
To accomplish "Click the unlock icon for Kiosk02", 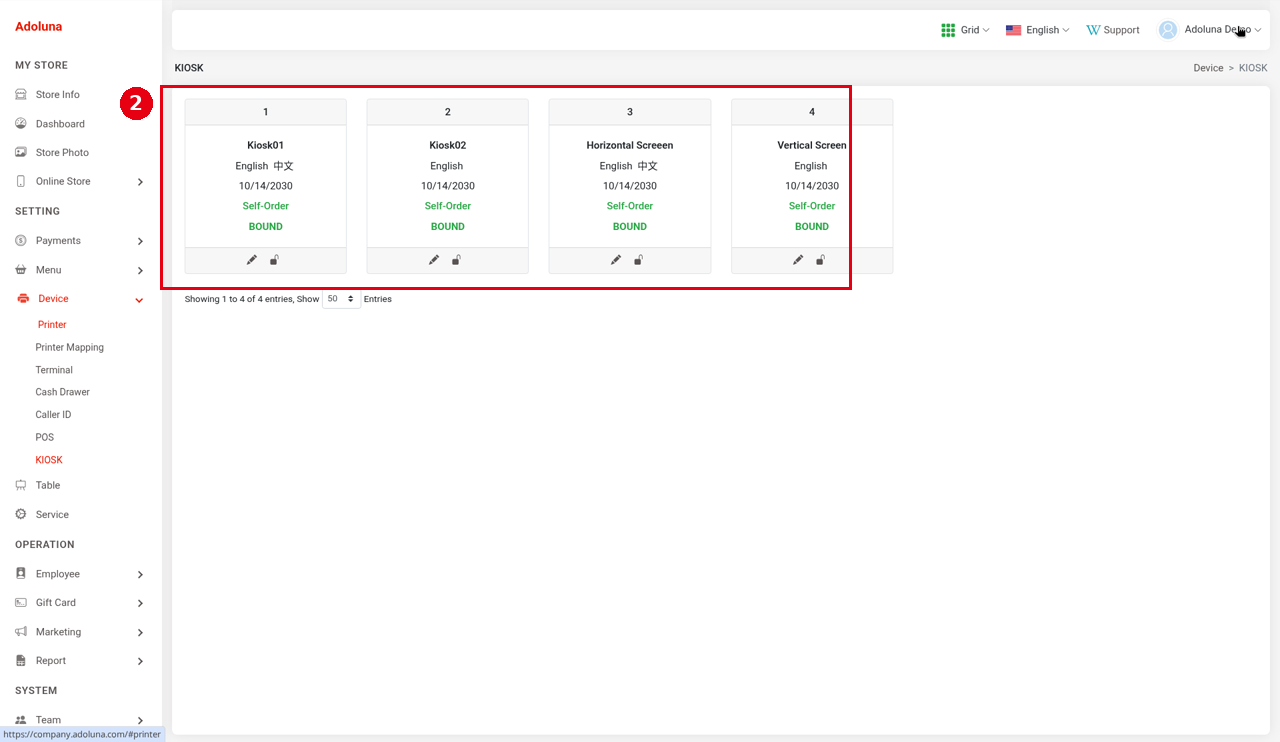I will pyautogui.click(x=456, y=260).
